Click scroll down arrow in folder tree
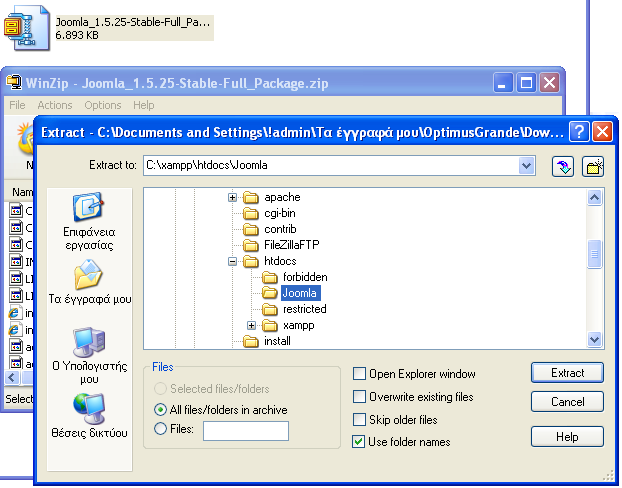This screenshot has height=488, width=622. click(x=594, y=340)
